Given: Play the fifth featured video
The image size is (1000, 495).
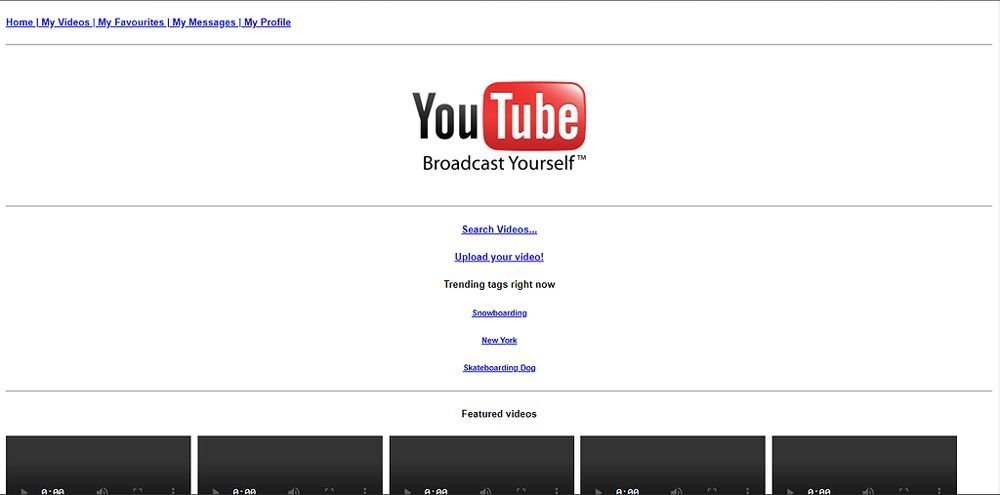Looking at the screenshot, I should click(x=790, y=492).
